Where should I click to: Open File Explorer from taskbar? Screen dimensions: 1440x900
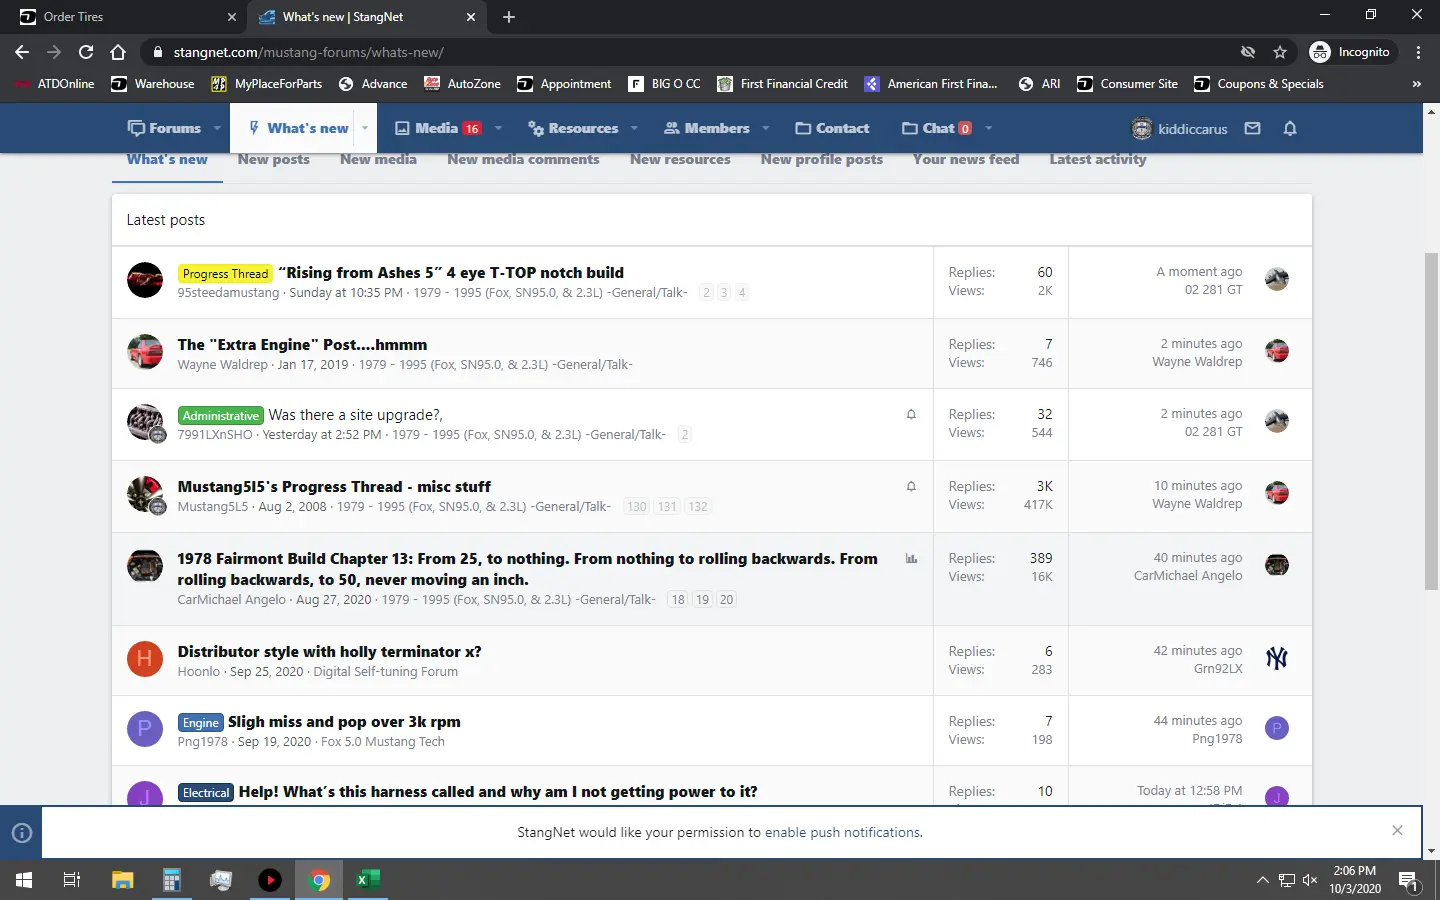pyautogui.click(x=122, y=880)
